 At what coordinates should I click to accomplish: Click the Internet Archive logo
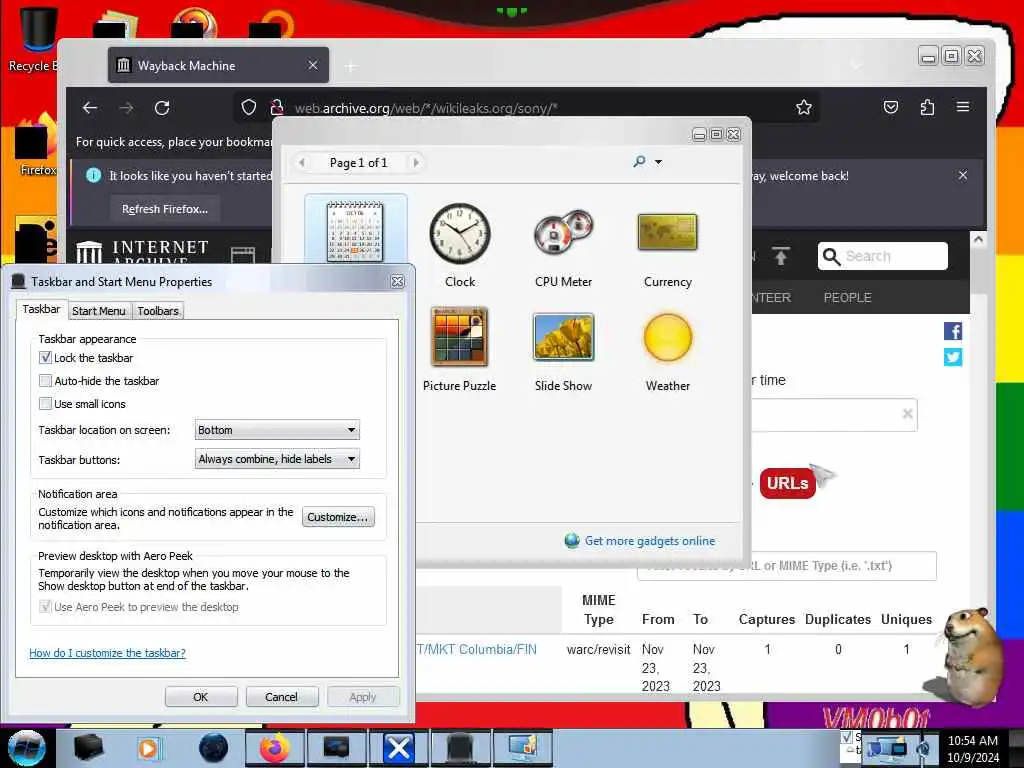142,253
